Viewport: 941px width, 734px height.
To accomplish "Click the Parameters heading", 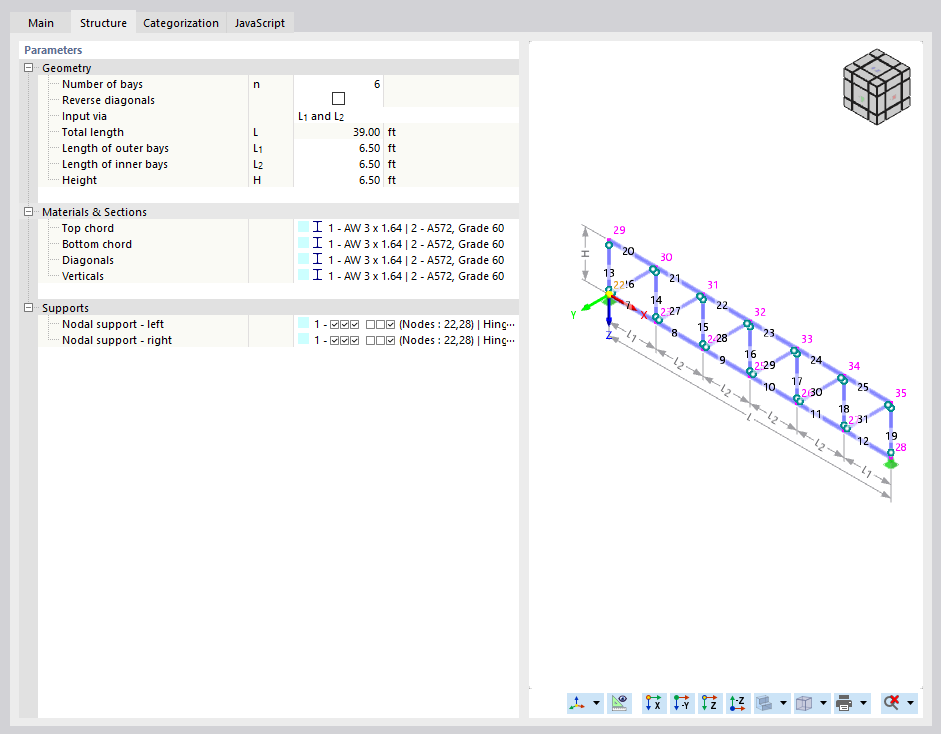I will 52,49.
